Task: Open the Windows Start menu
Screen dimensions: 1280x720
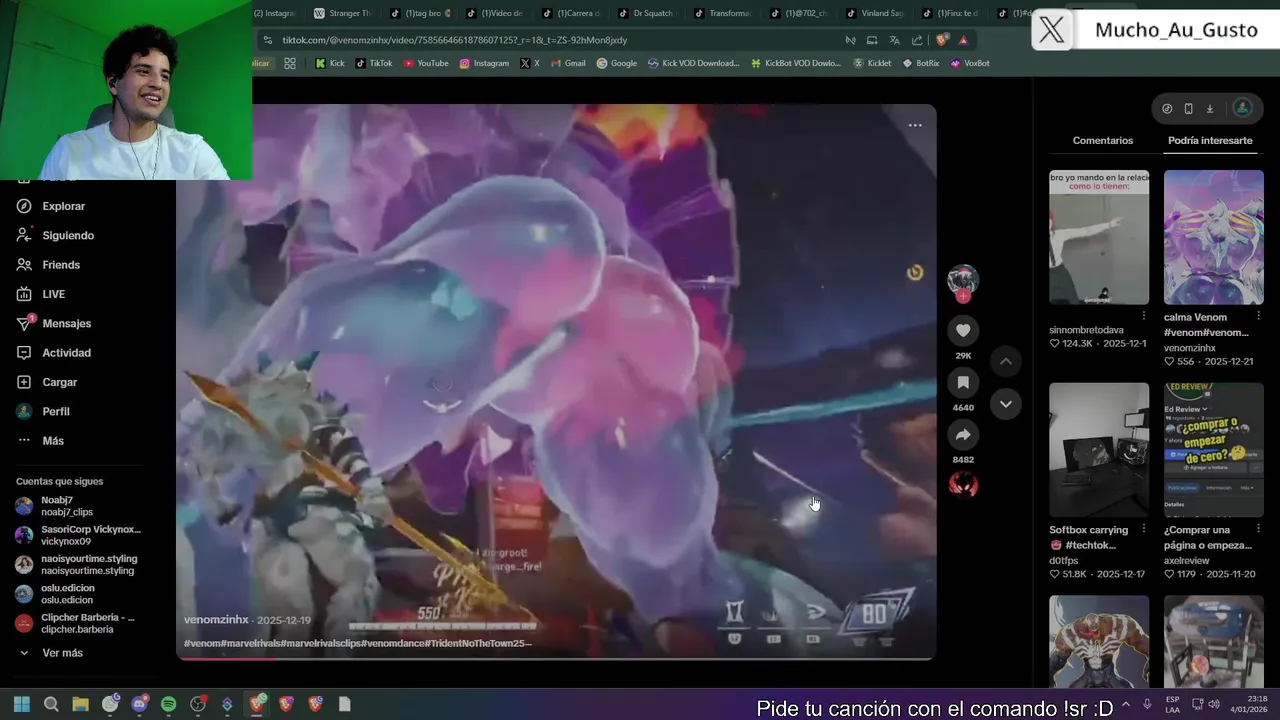Action: point(22,704)
